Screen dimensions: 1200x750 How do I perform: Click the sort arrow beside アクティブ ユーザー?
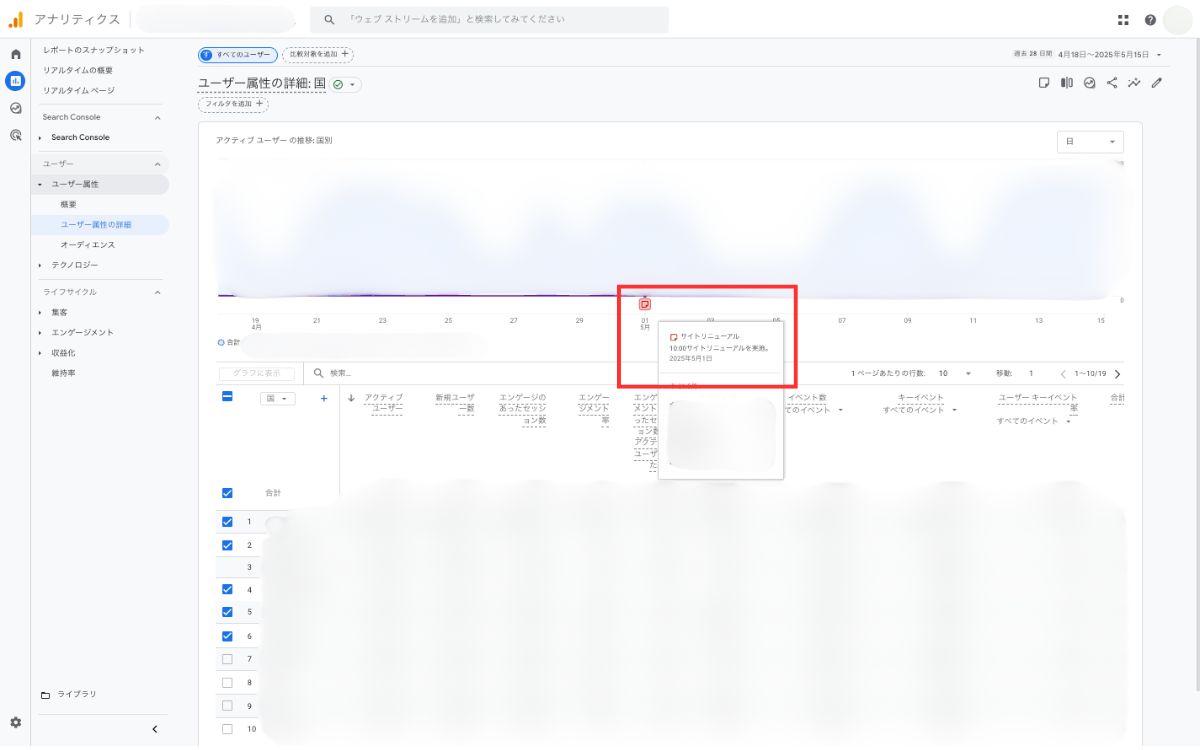click(x=351, y=398)
